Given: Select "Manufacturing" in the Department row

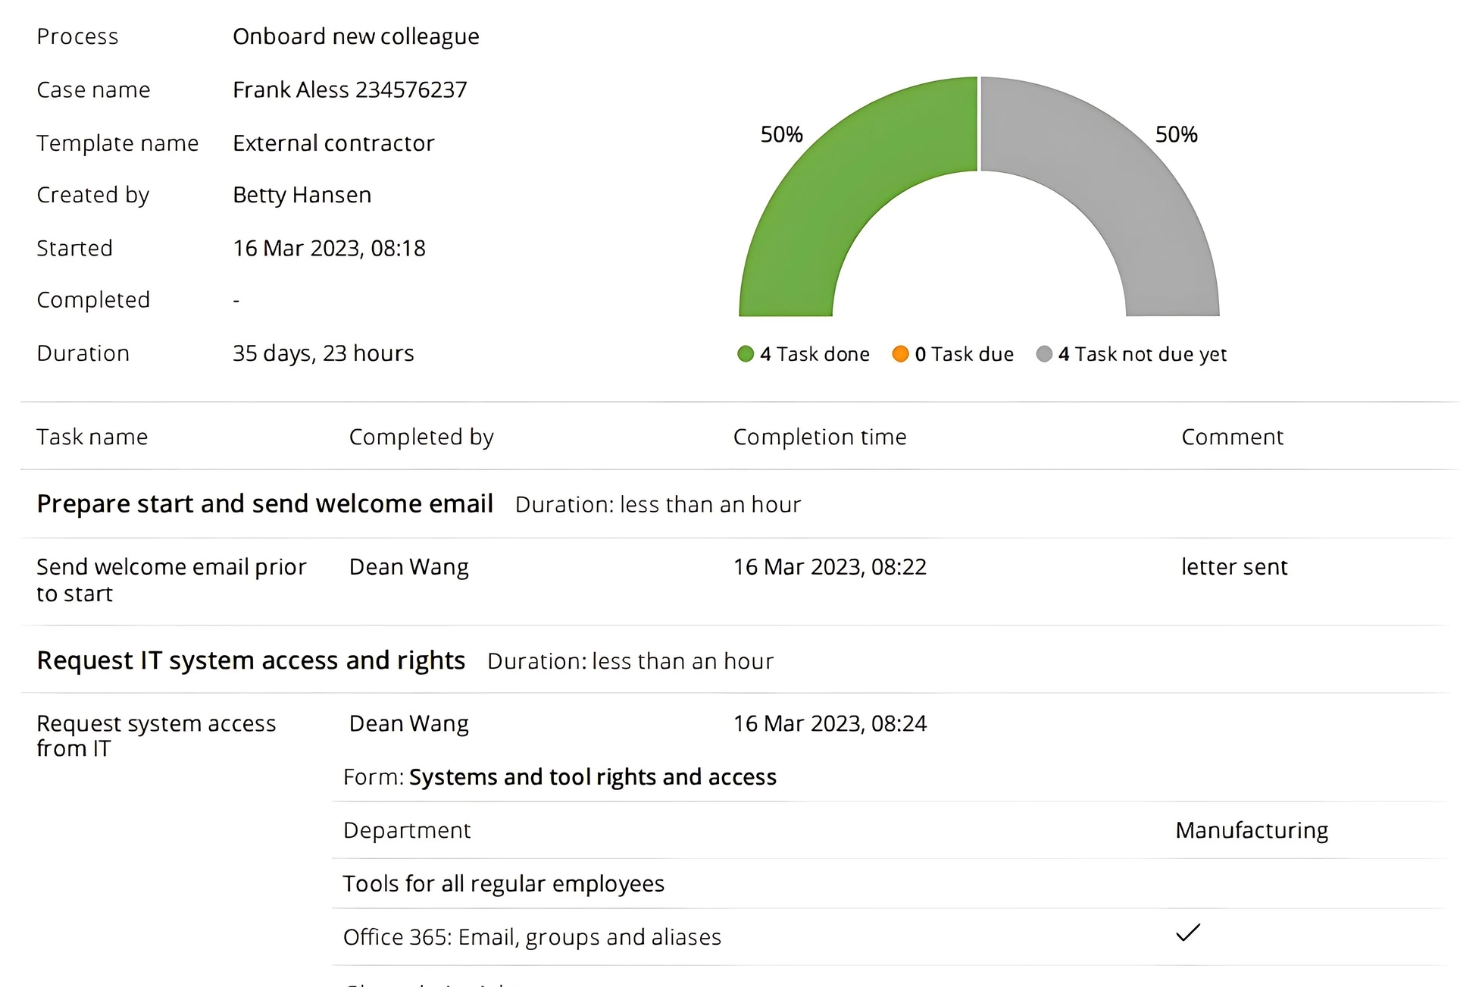Looking at the screenshot, I should click(x=1251, y=830).
